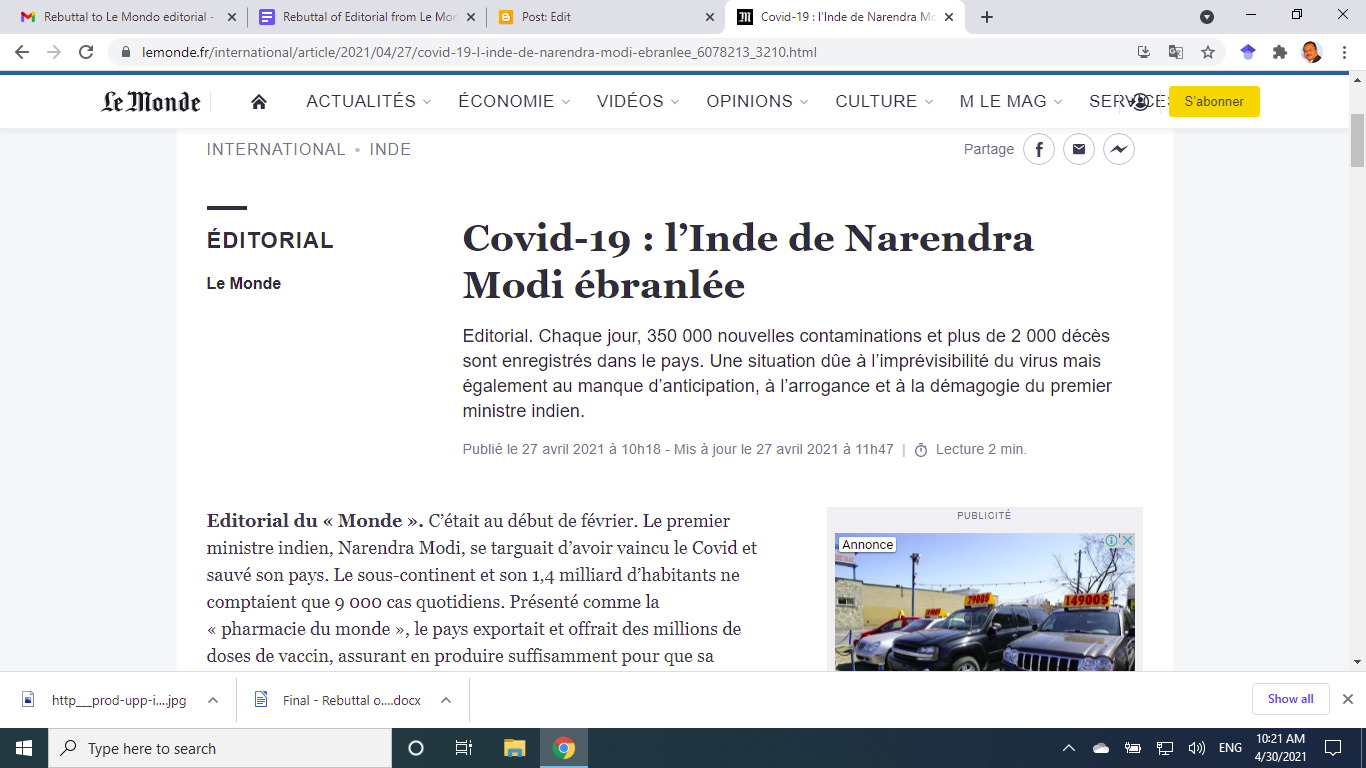
Task: Click the Le Monde logo
Action: pos(151,101)
